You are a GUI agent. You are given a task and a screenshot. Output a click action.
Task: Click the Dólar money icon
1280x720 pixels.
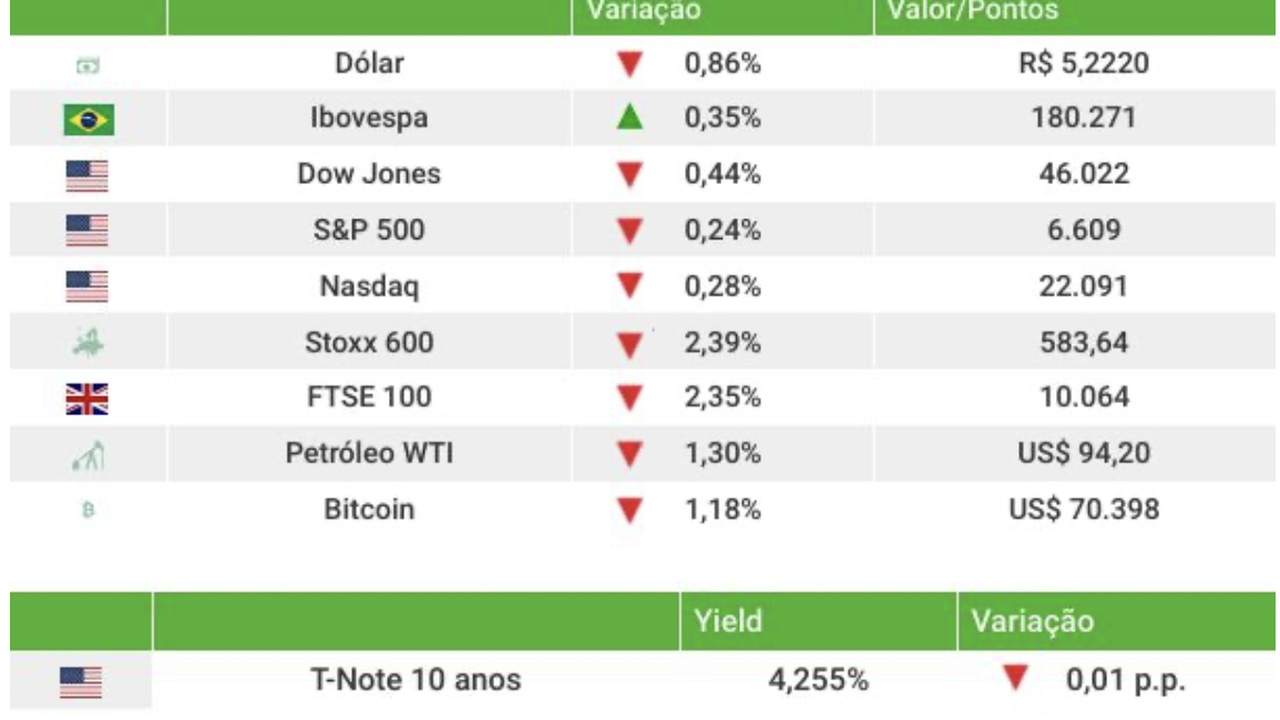(x=88, y=66)
